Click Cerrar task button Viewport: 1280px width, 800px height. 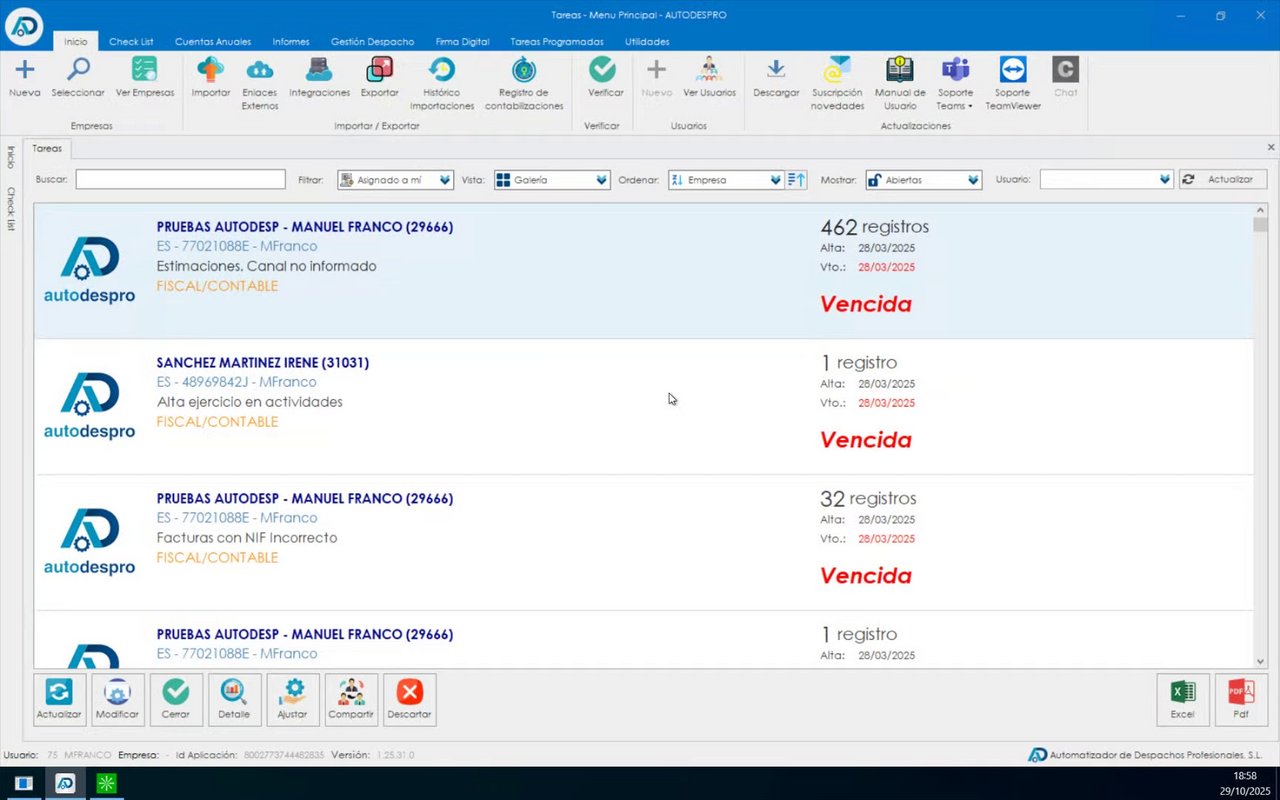pyautogui.click(x=176, y=699)
